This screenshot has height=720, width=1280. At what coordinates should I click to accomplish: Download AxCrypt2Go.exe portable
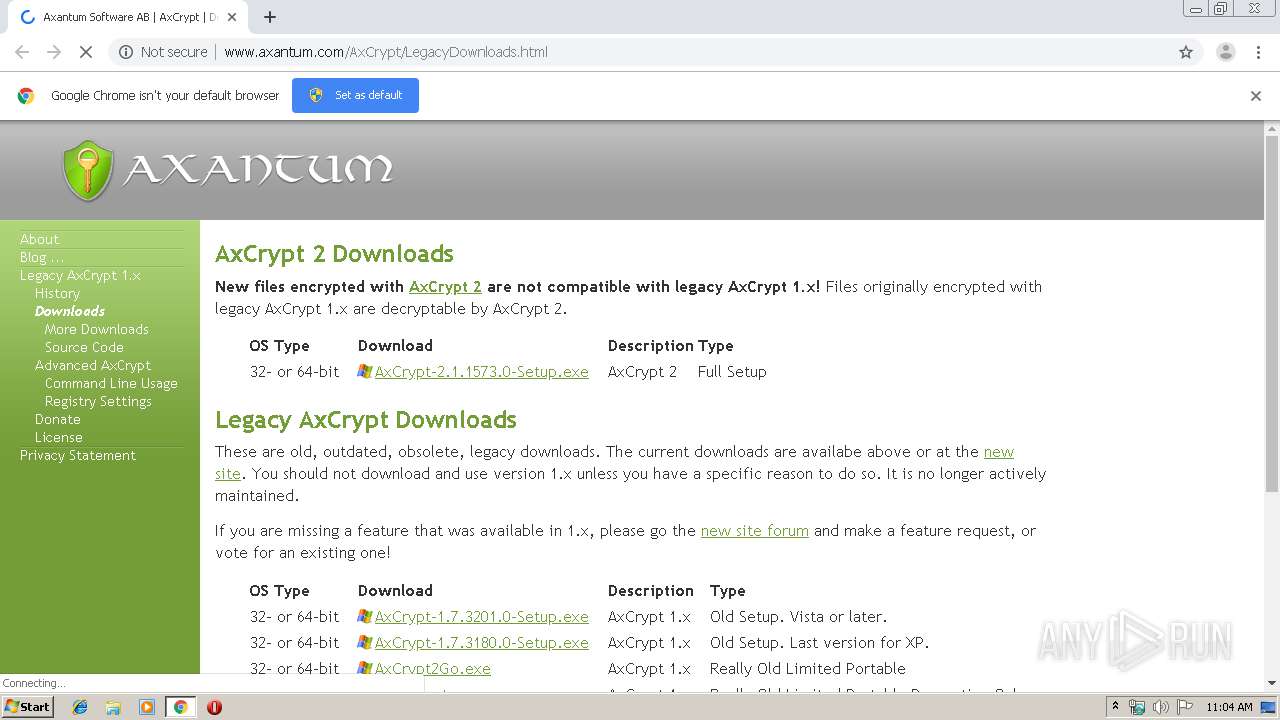click(432, 668)
